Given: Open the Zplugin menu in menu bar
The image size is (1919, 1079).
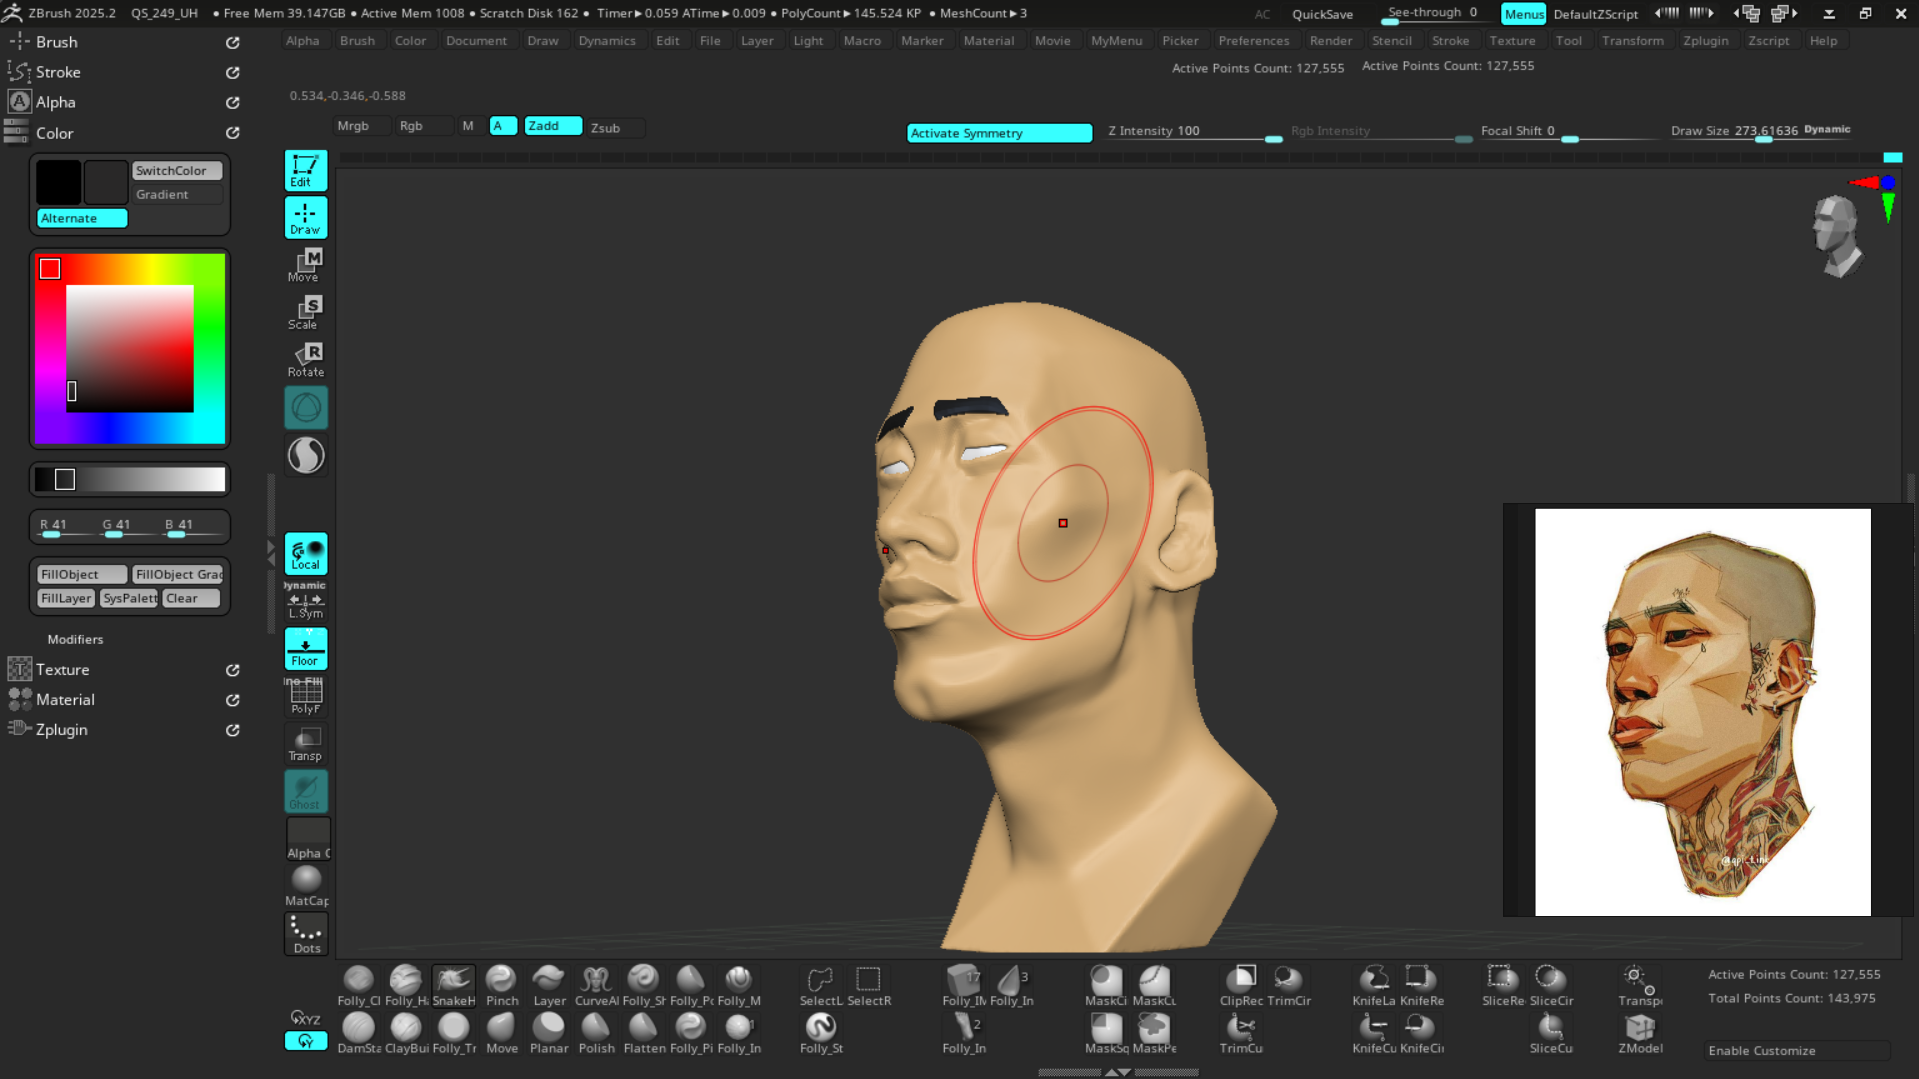Looking at the screenshot, I should (1705, 41).
